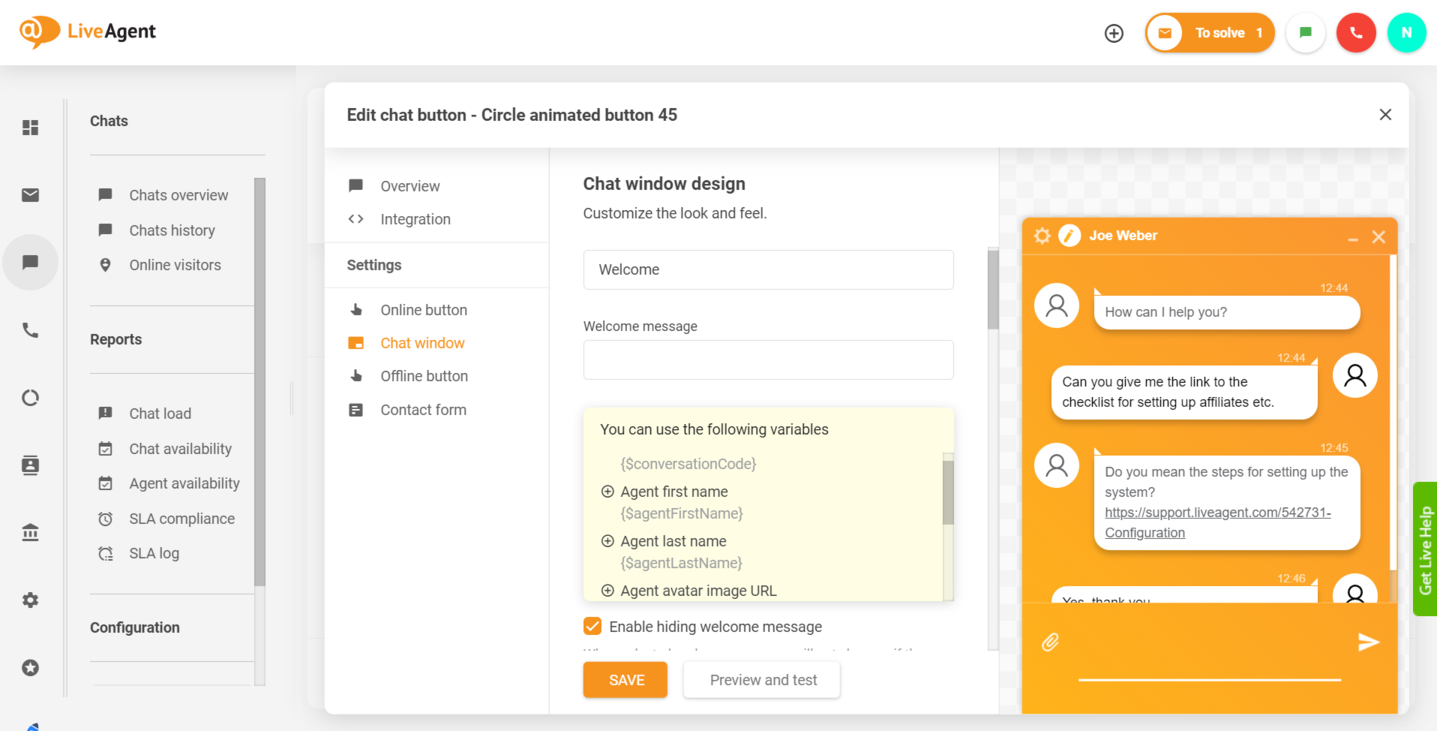The width and height of the screenshot is (1437, 731).
Task: Click the red phone button in header
Action: tap(1356, 33)
